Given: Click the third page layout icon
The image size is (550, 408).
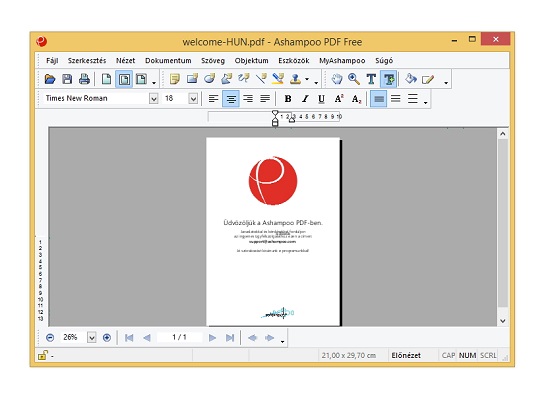Looking at the screenshot, I should (x=141, y=79).
